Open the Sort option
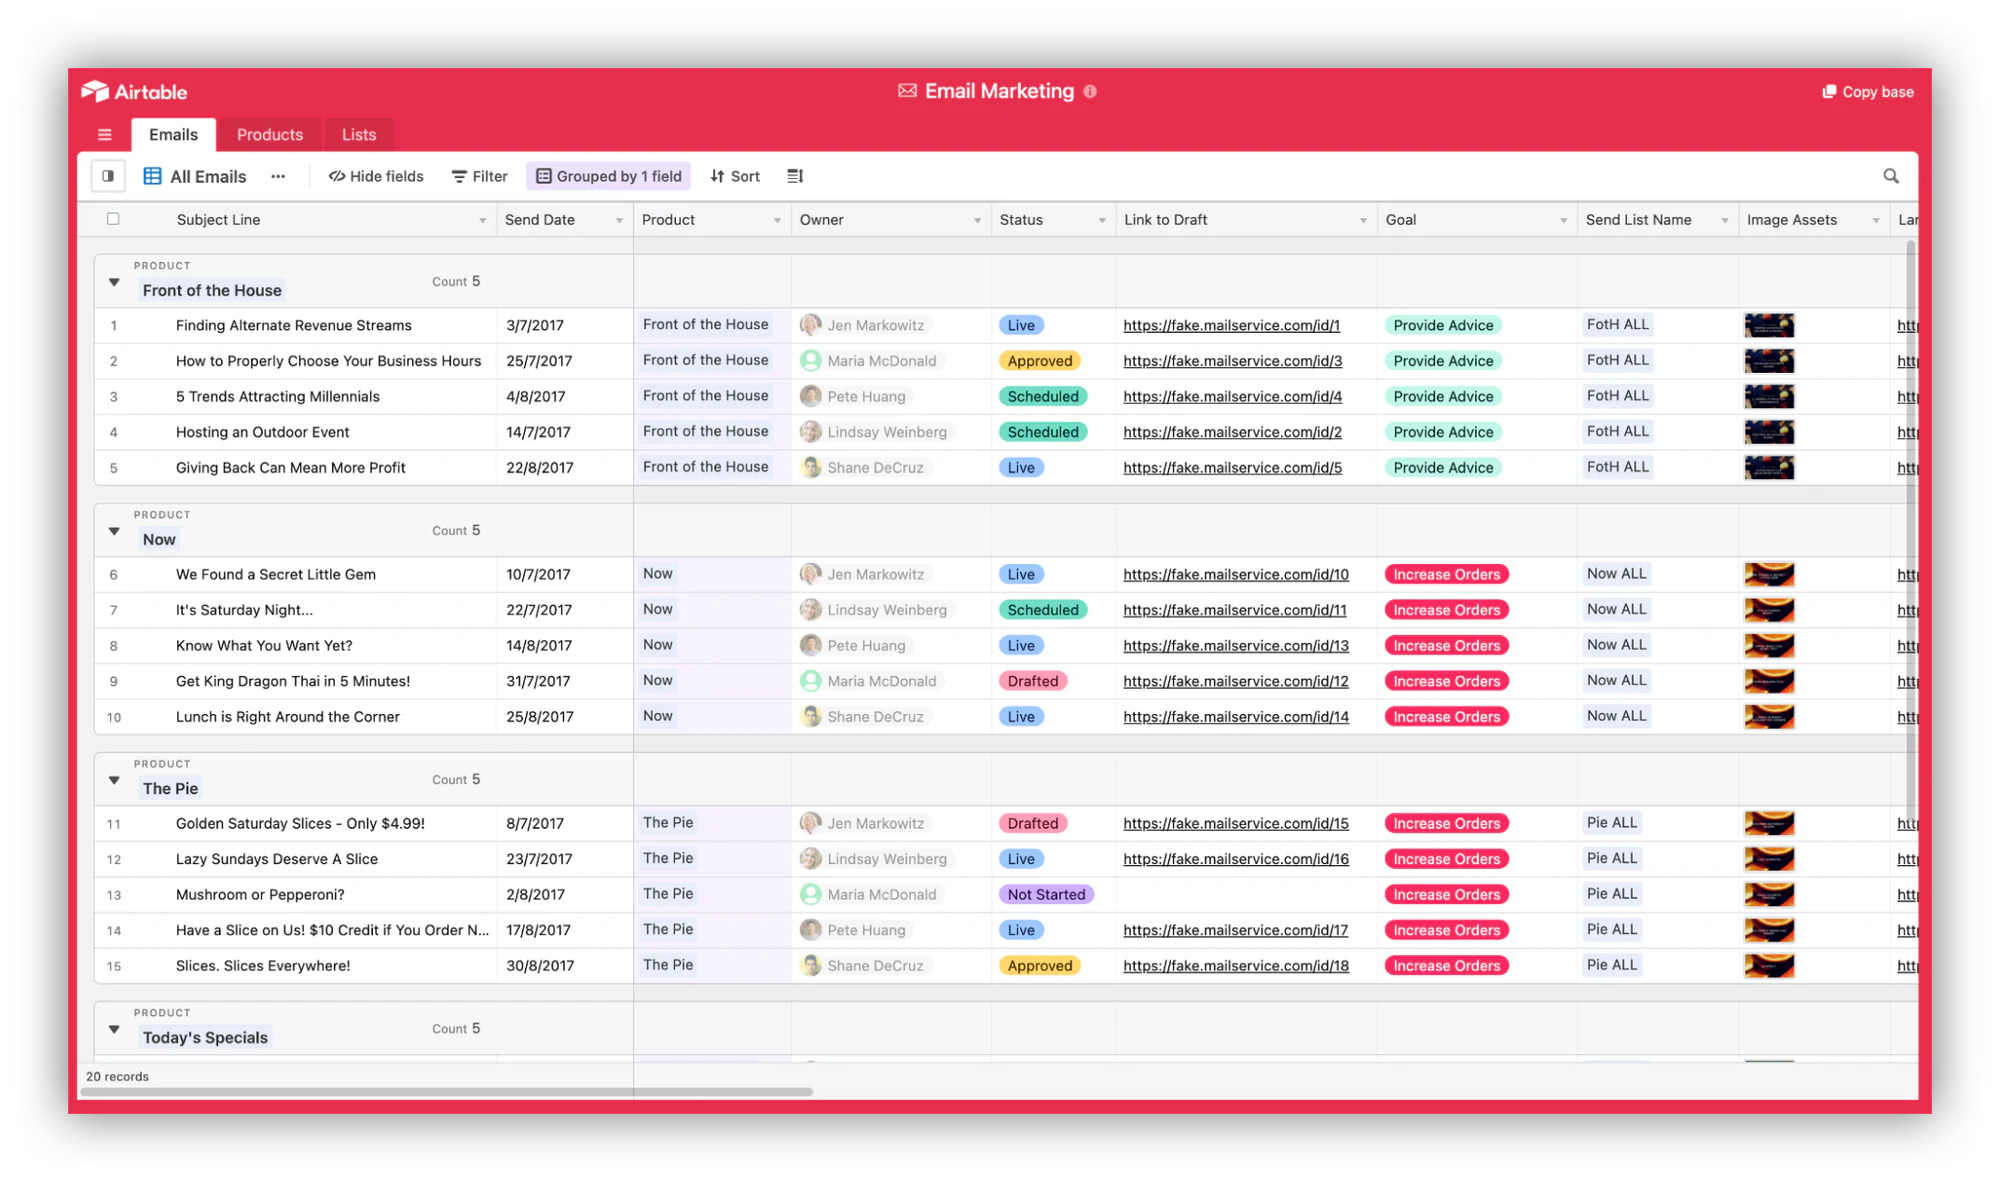Viewport: 2000px width, 1182px height. click(x=735, y=176)
